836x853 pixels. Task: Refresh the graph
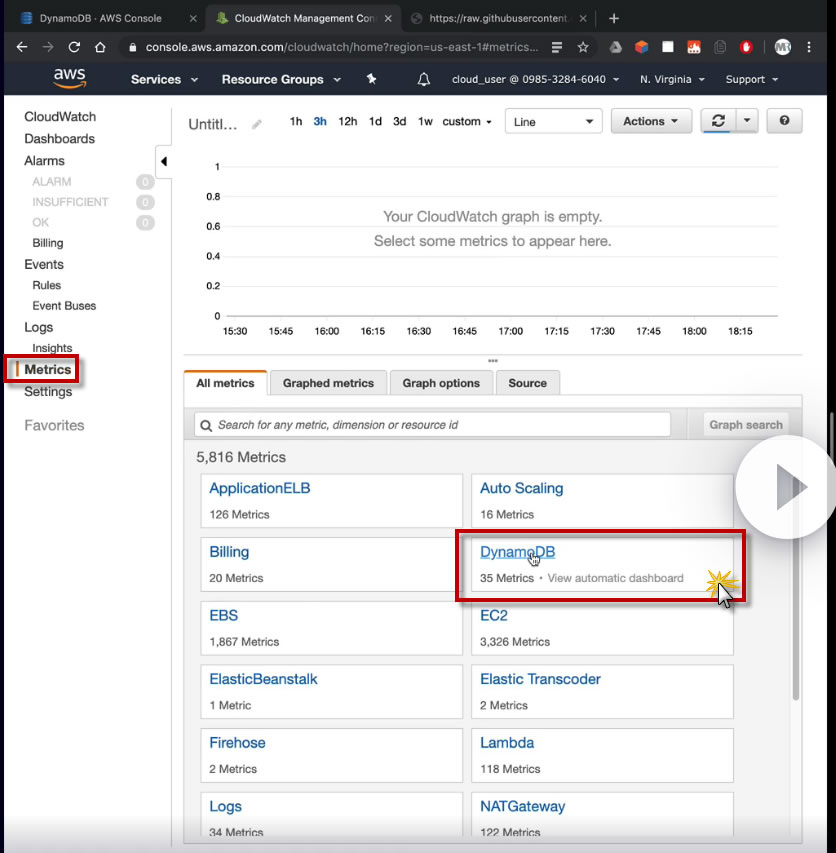click(x=718, y=121)
